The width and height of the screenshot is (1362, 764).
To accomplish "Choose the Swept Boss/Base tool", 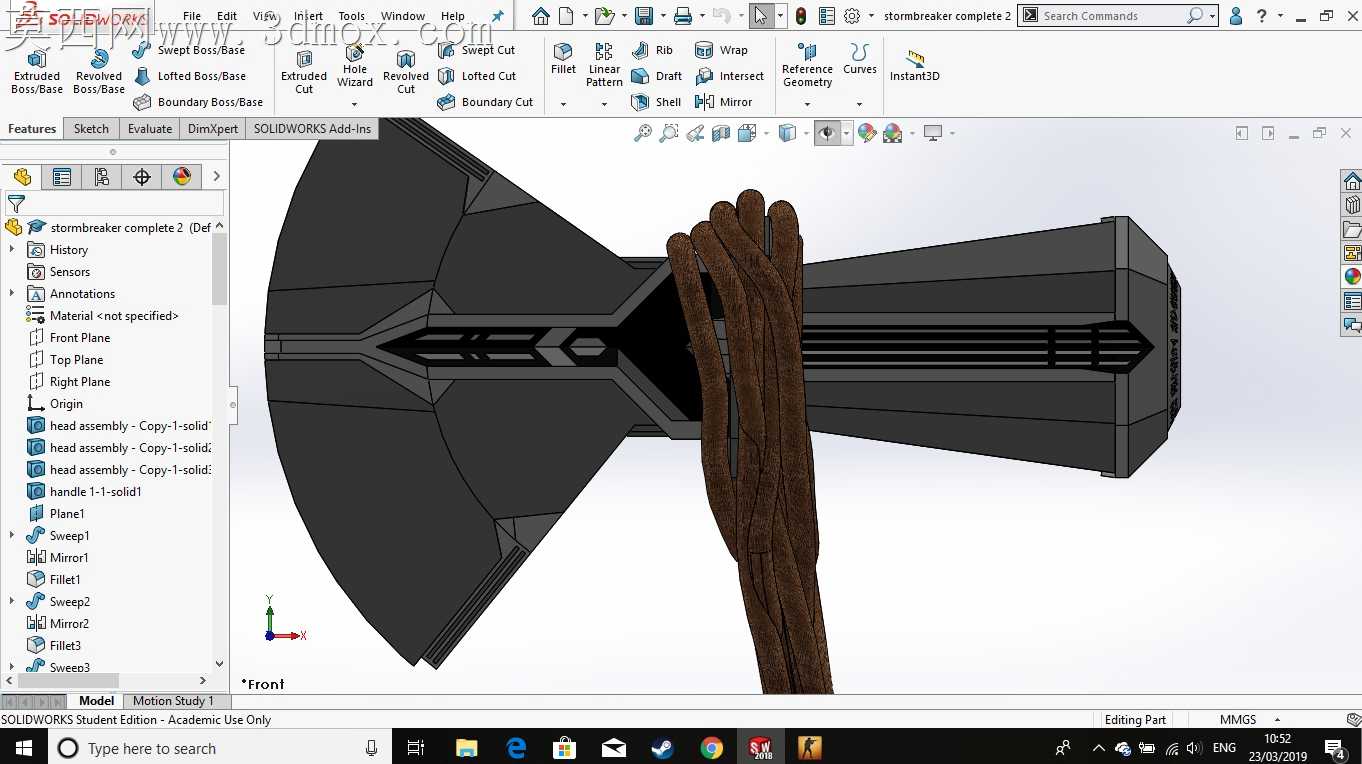I will click(188, 50).
